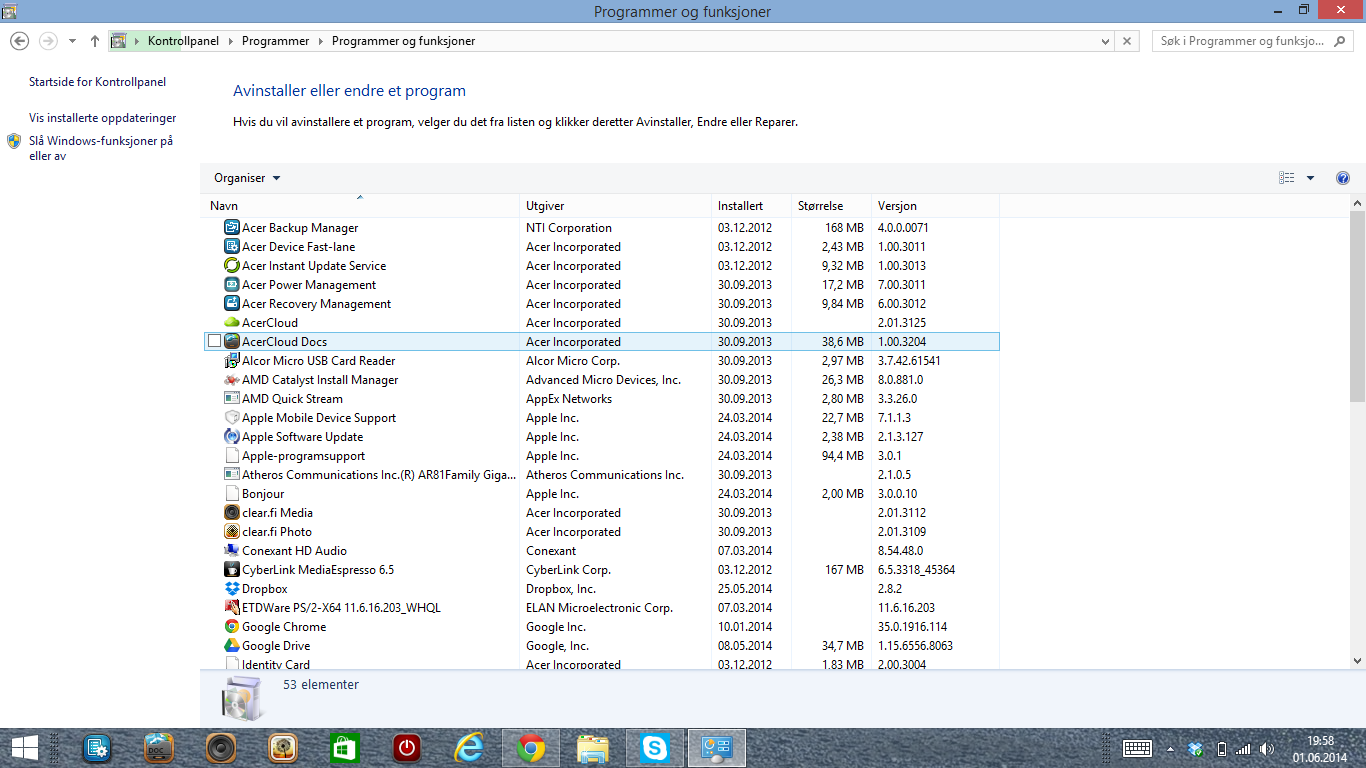Open Chrome from the taskbar
This screenshot has width=1366, height=768.
531,748
